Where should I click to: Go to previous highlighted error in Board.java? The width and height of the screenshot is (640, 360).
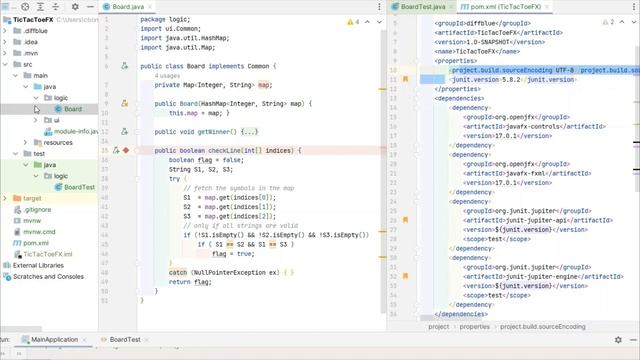[x=367, y=22]
